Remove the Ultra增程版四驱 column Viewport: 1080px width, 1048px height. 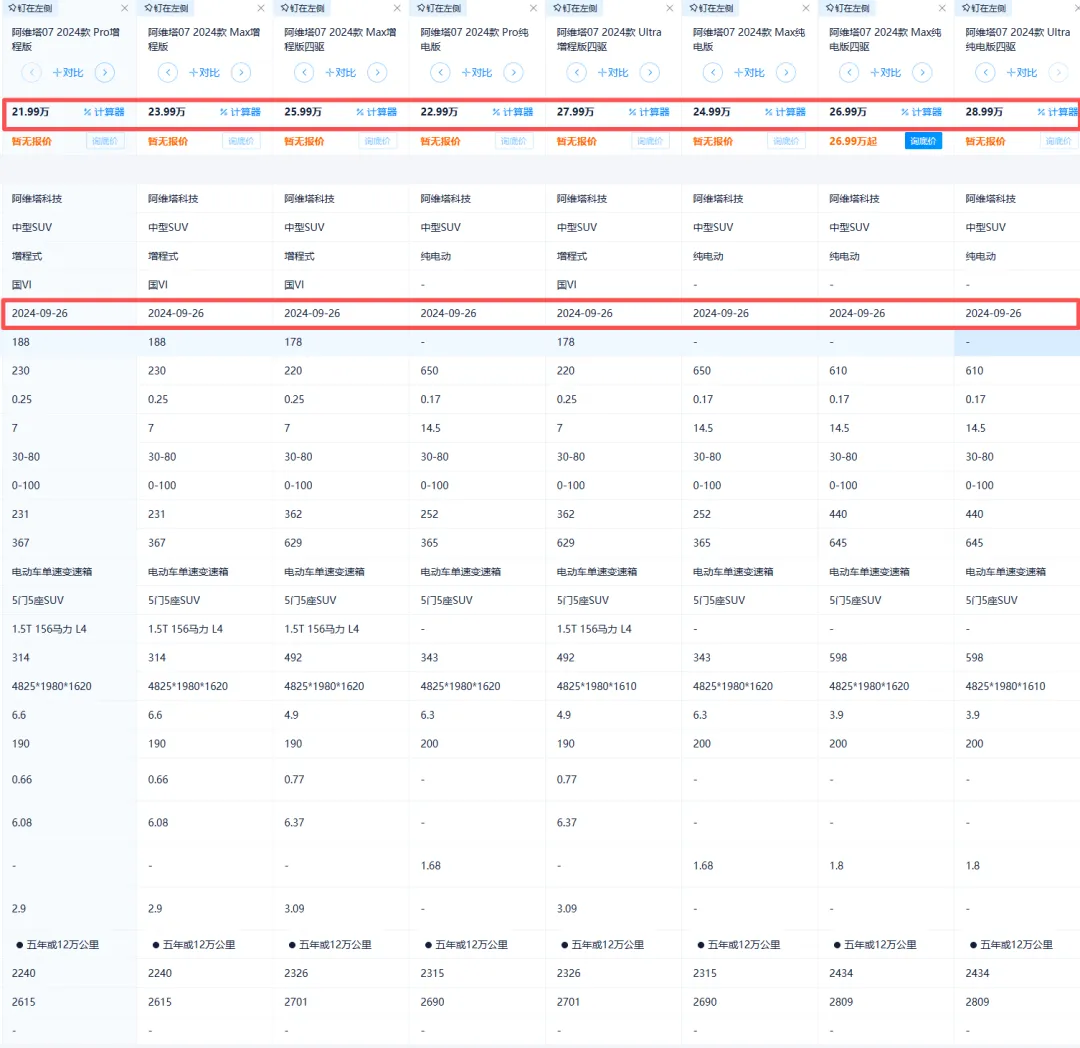669,8
